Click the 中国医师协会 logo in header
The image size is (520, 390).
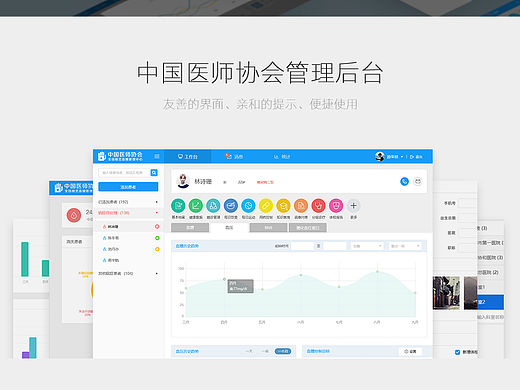click(120, 156)
